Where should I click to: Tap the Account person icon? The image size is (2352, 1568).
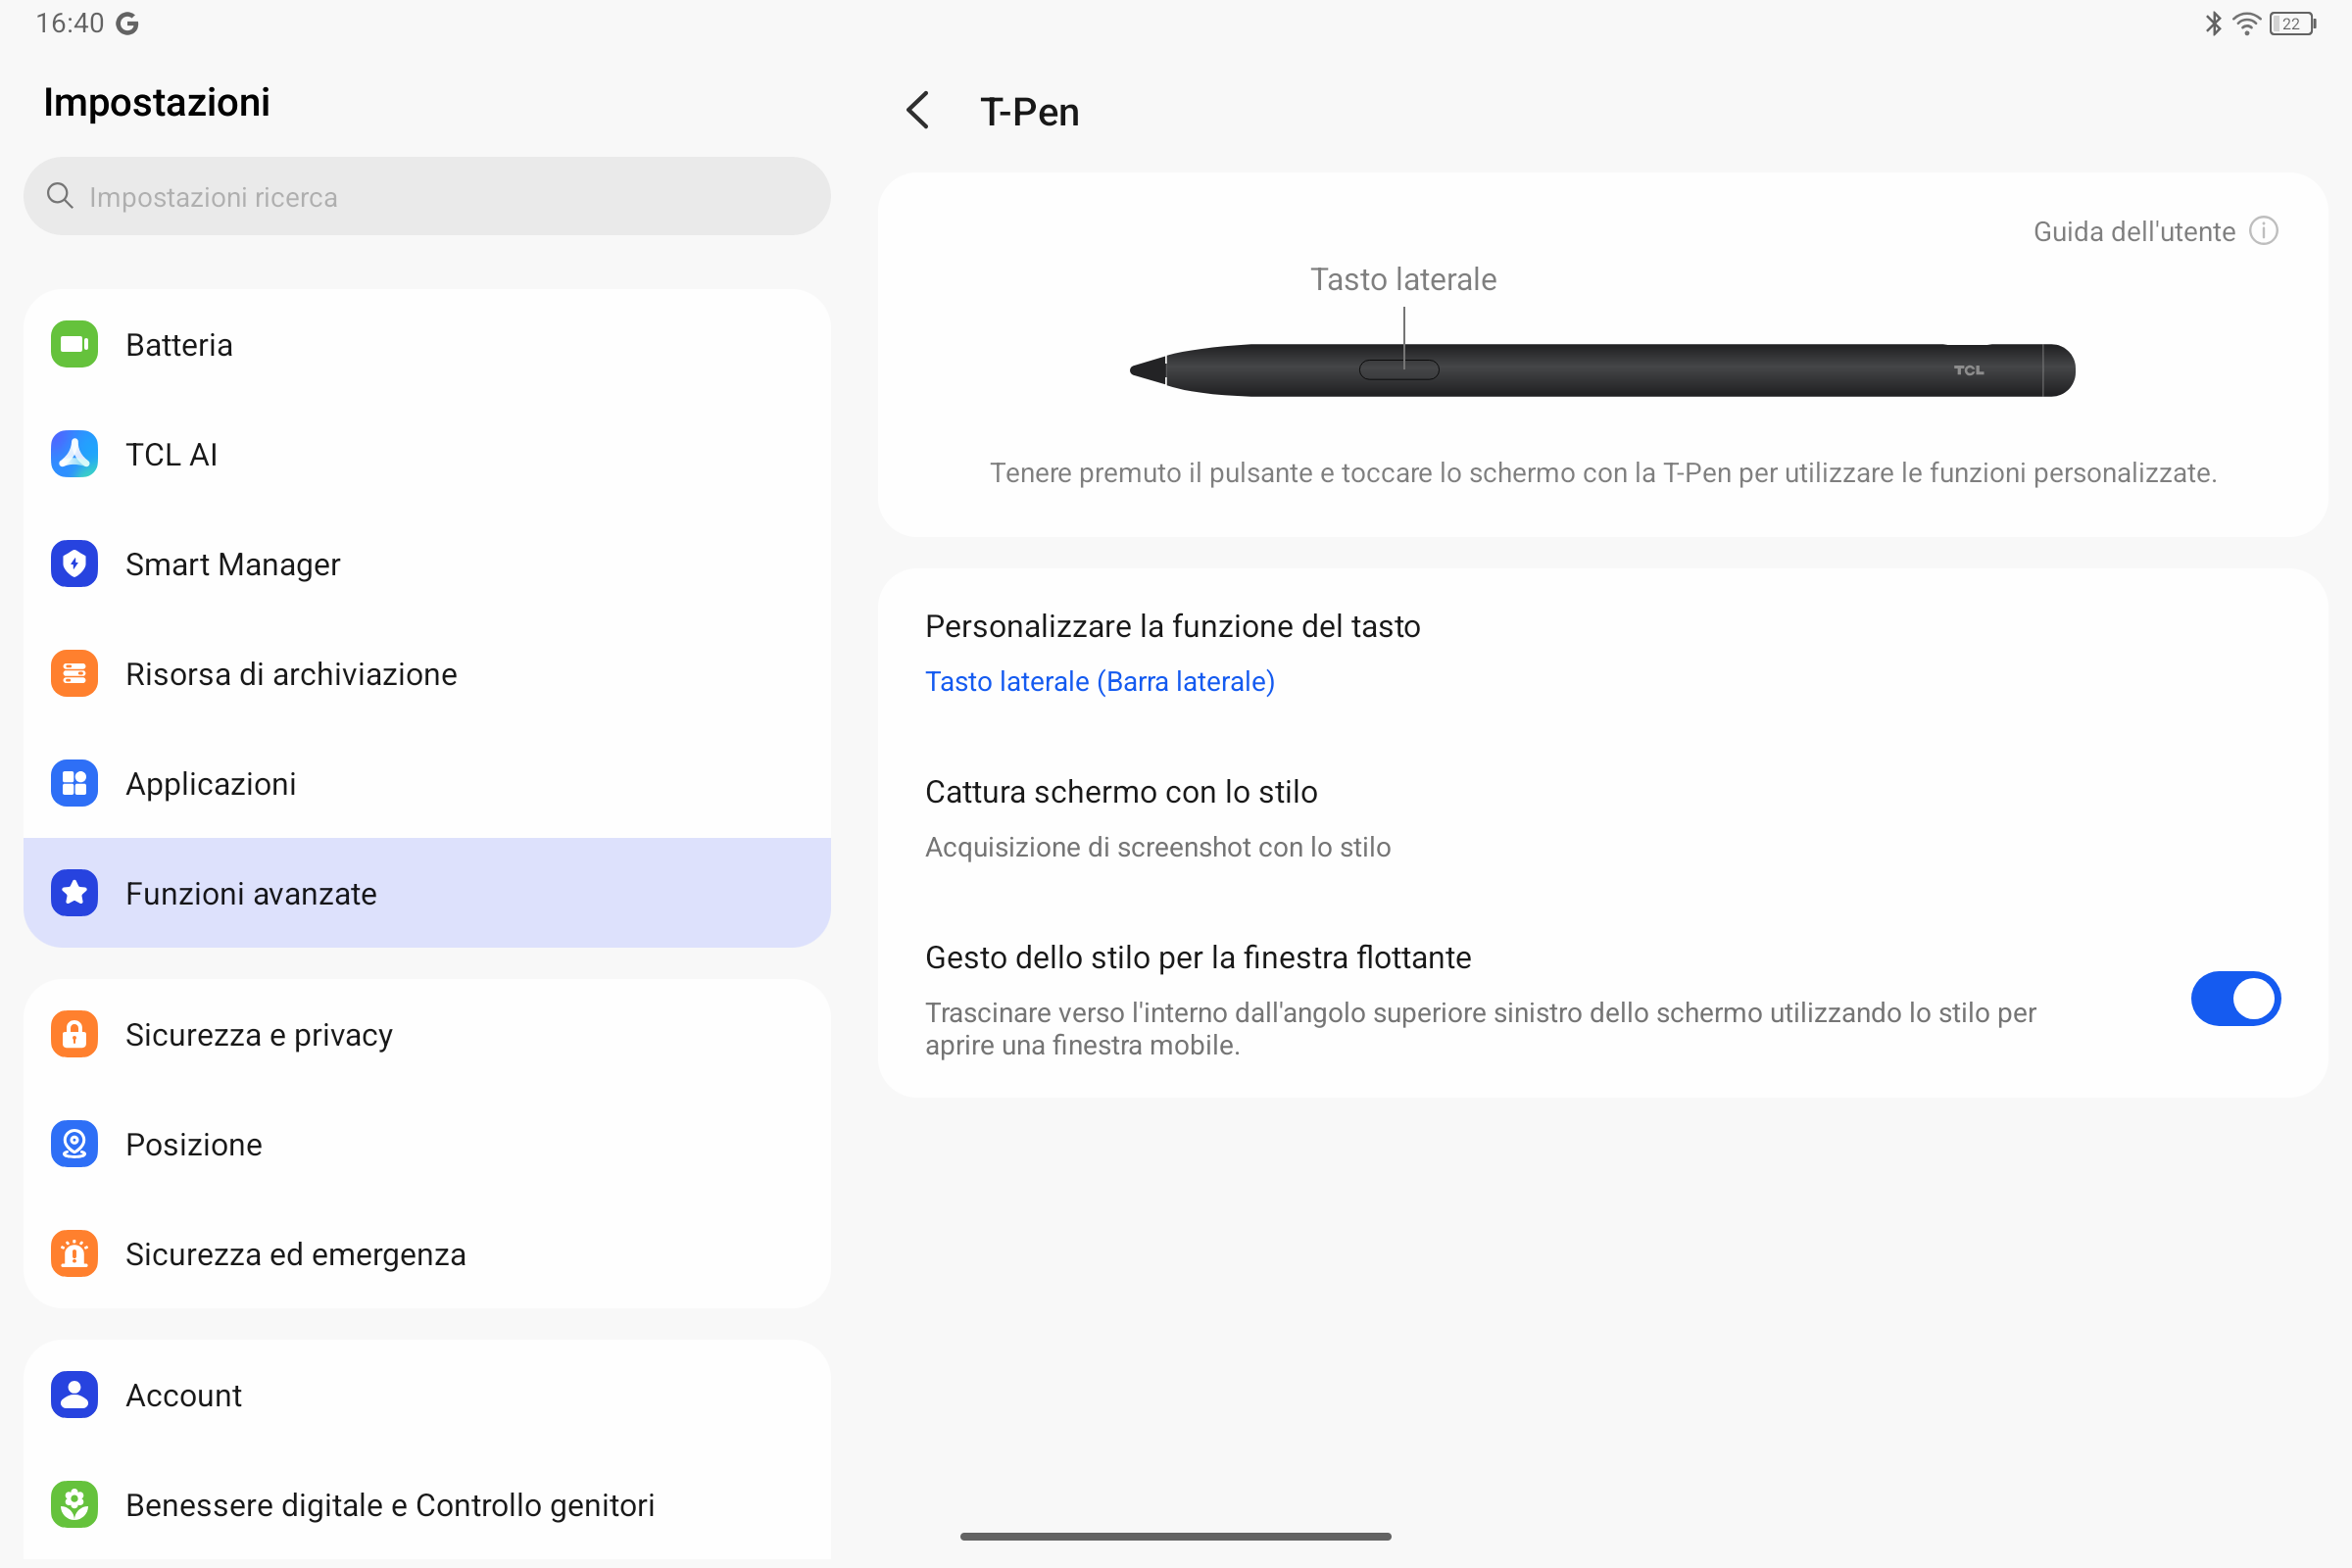pos(74,1395)
